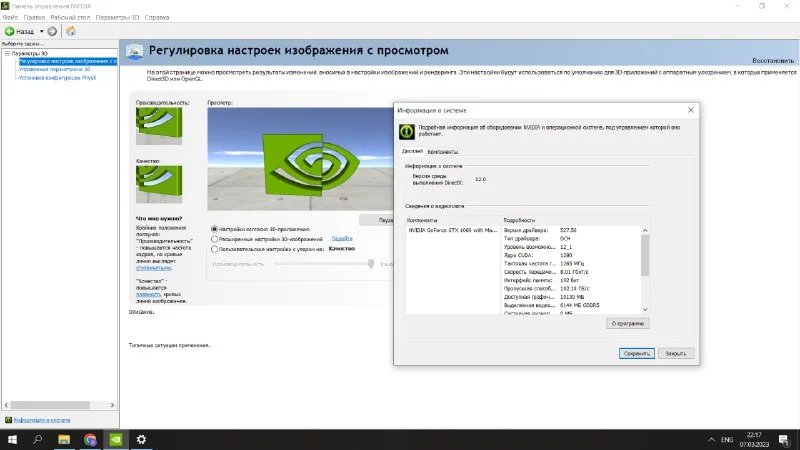Click the performance-quality slider handle
Screen dimensions: 800x450
coord(371,263)
